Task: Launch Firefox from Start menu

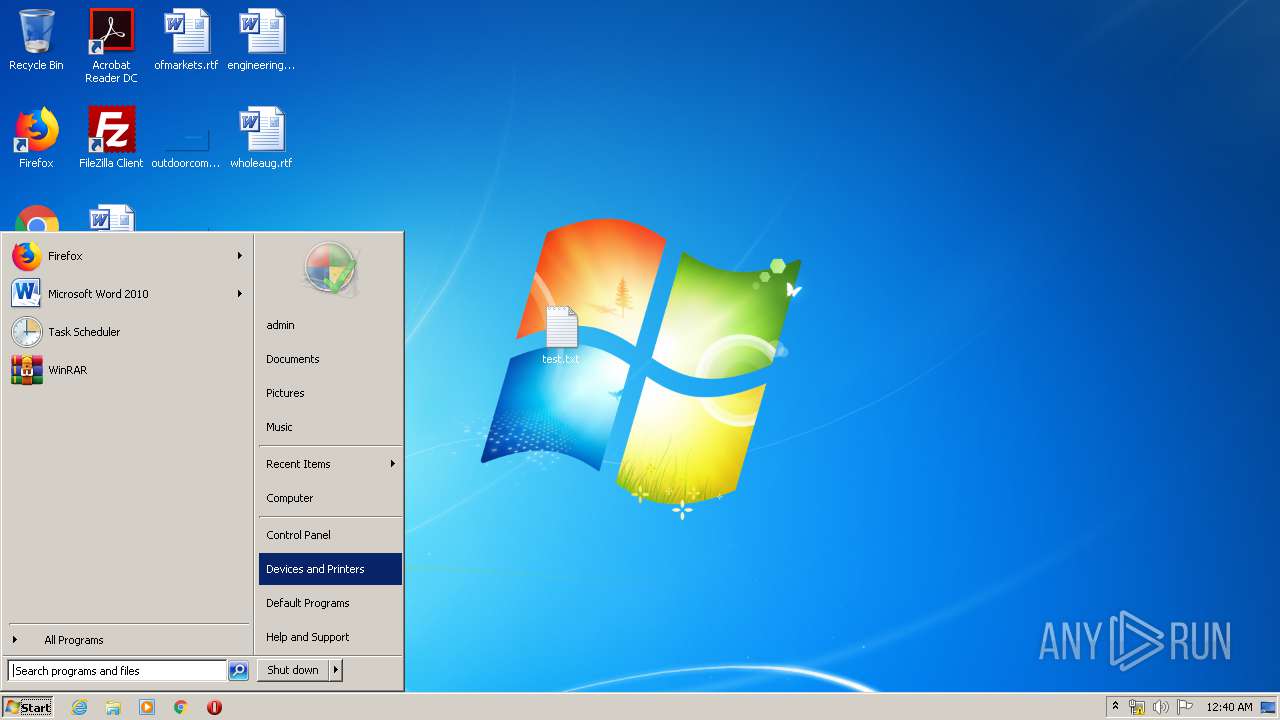Action: point(128,256)
